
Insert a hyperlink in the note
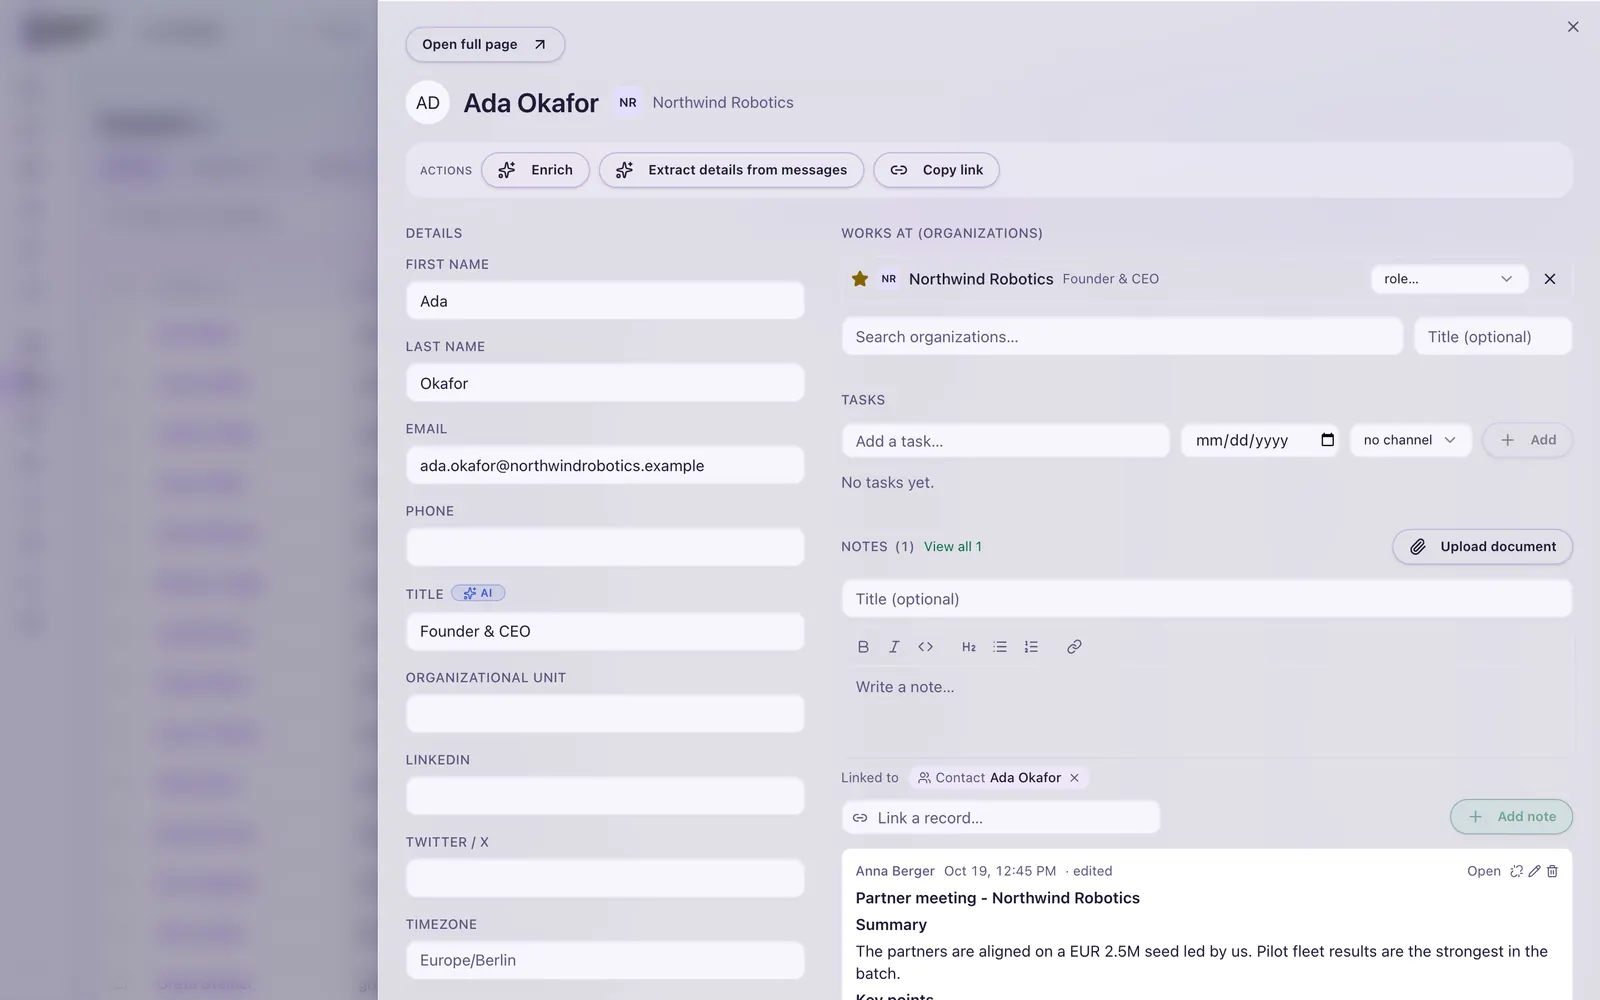pyautogui.click(x=1074, y=647)
